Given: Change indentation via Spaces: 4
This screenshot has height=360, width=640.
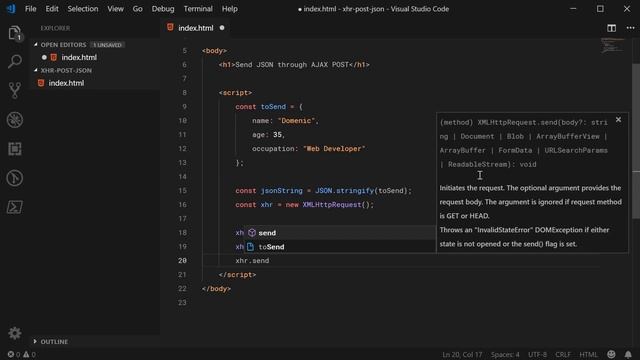Looking at the screenshot, I should tap(505, 354).
